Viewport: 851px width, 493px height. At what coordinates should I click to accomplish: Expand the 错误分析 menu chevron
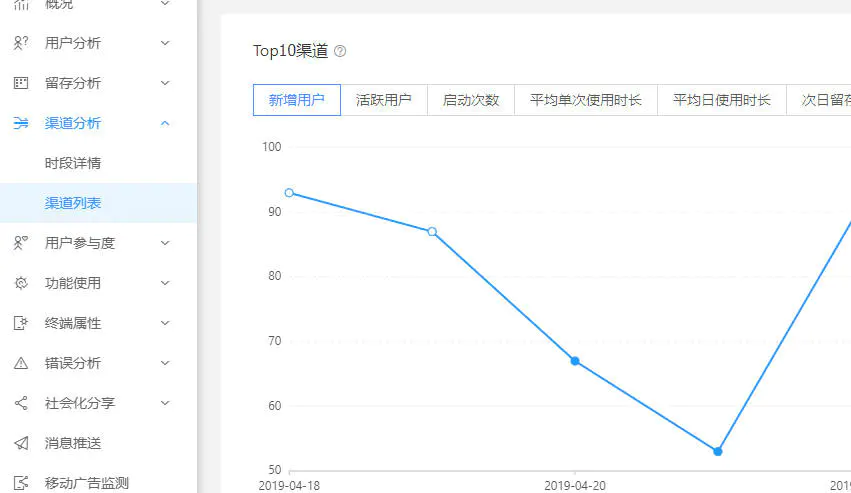pyautogui.click(x=165, y=363)
